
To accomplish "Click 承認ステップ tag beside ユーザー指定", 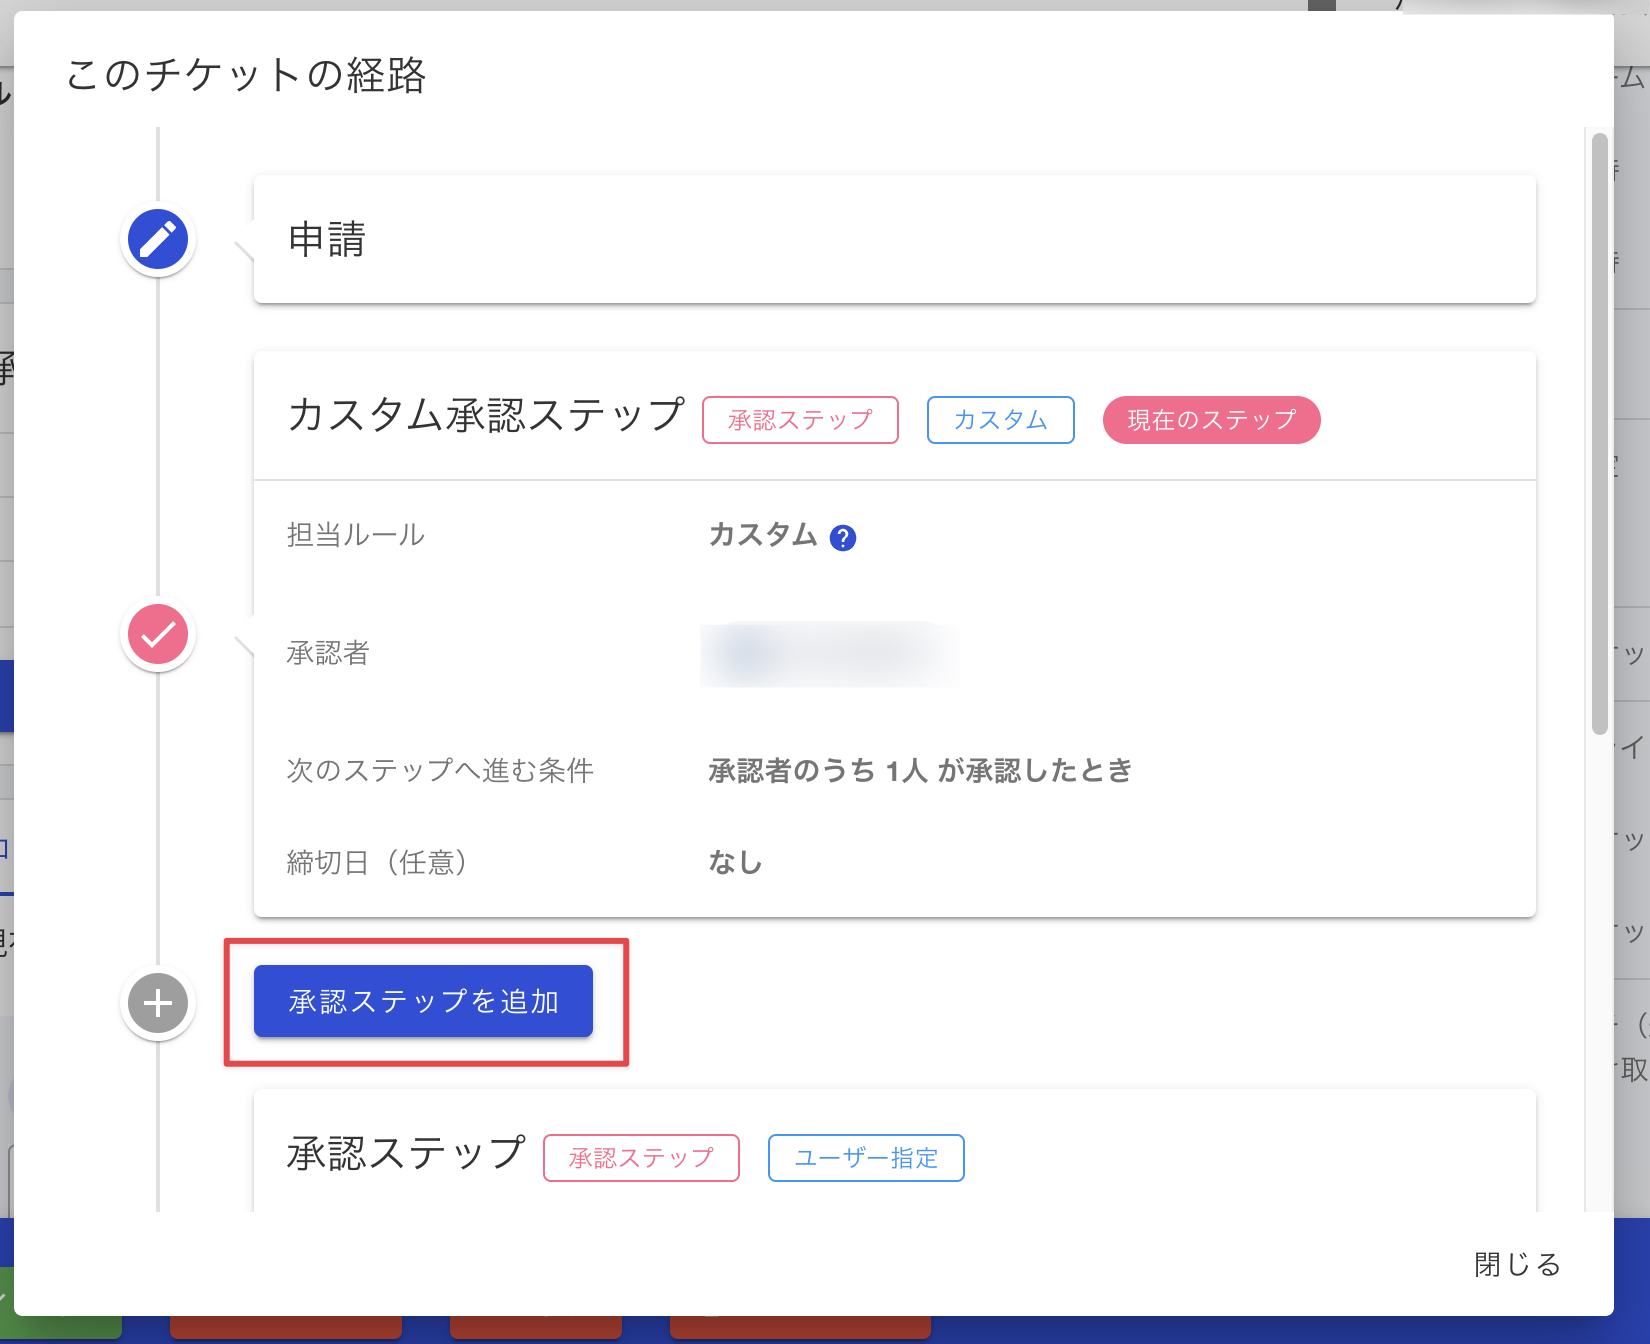I will (x=641, y=1158).
